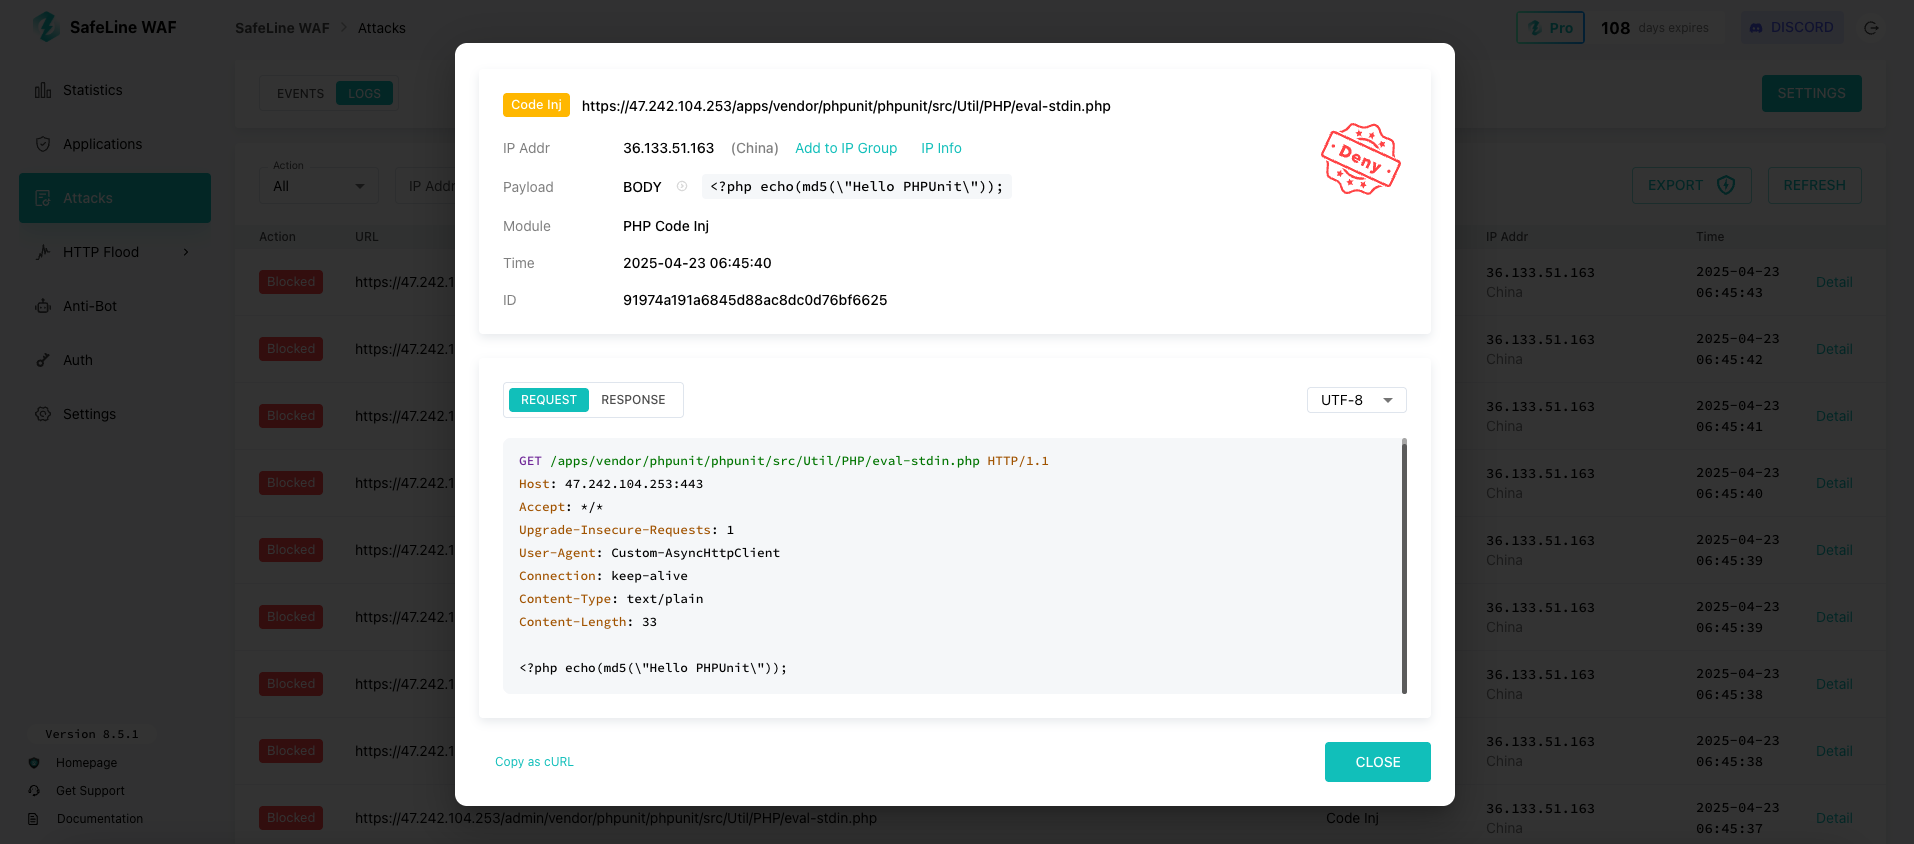Switch to the REQUEST tab
Viewport: 1914px width, 844px height.
[x=548, y=400]
